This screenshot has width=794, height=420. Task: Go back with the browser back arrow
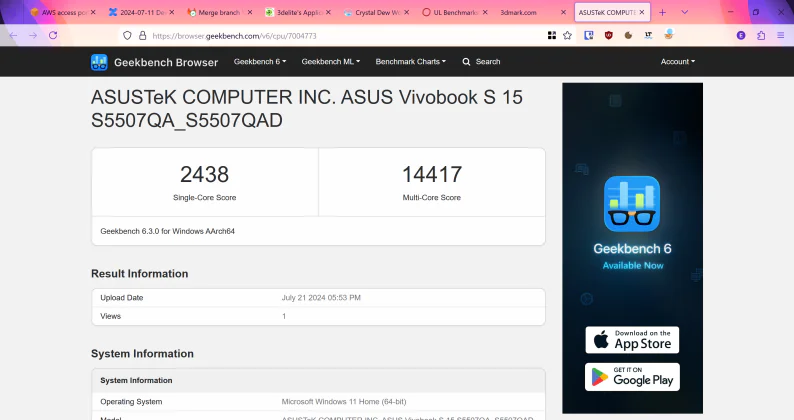[x=13, y=35]
